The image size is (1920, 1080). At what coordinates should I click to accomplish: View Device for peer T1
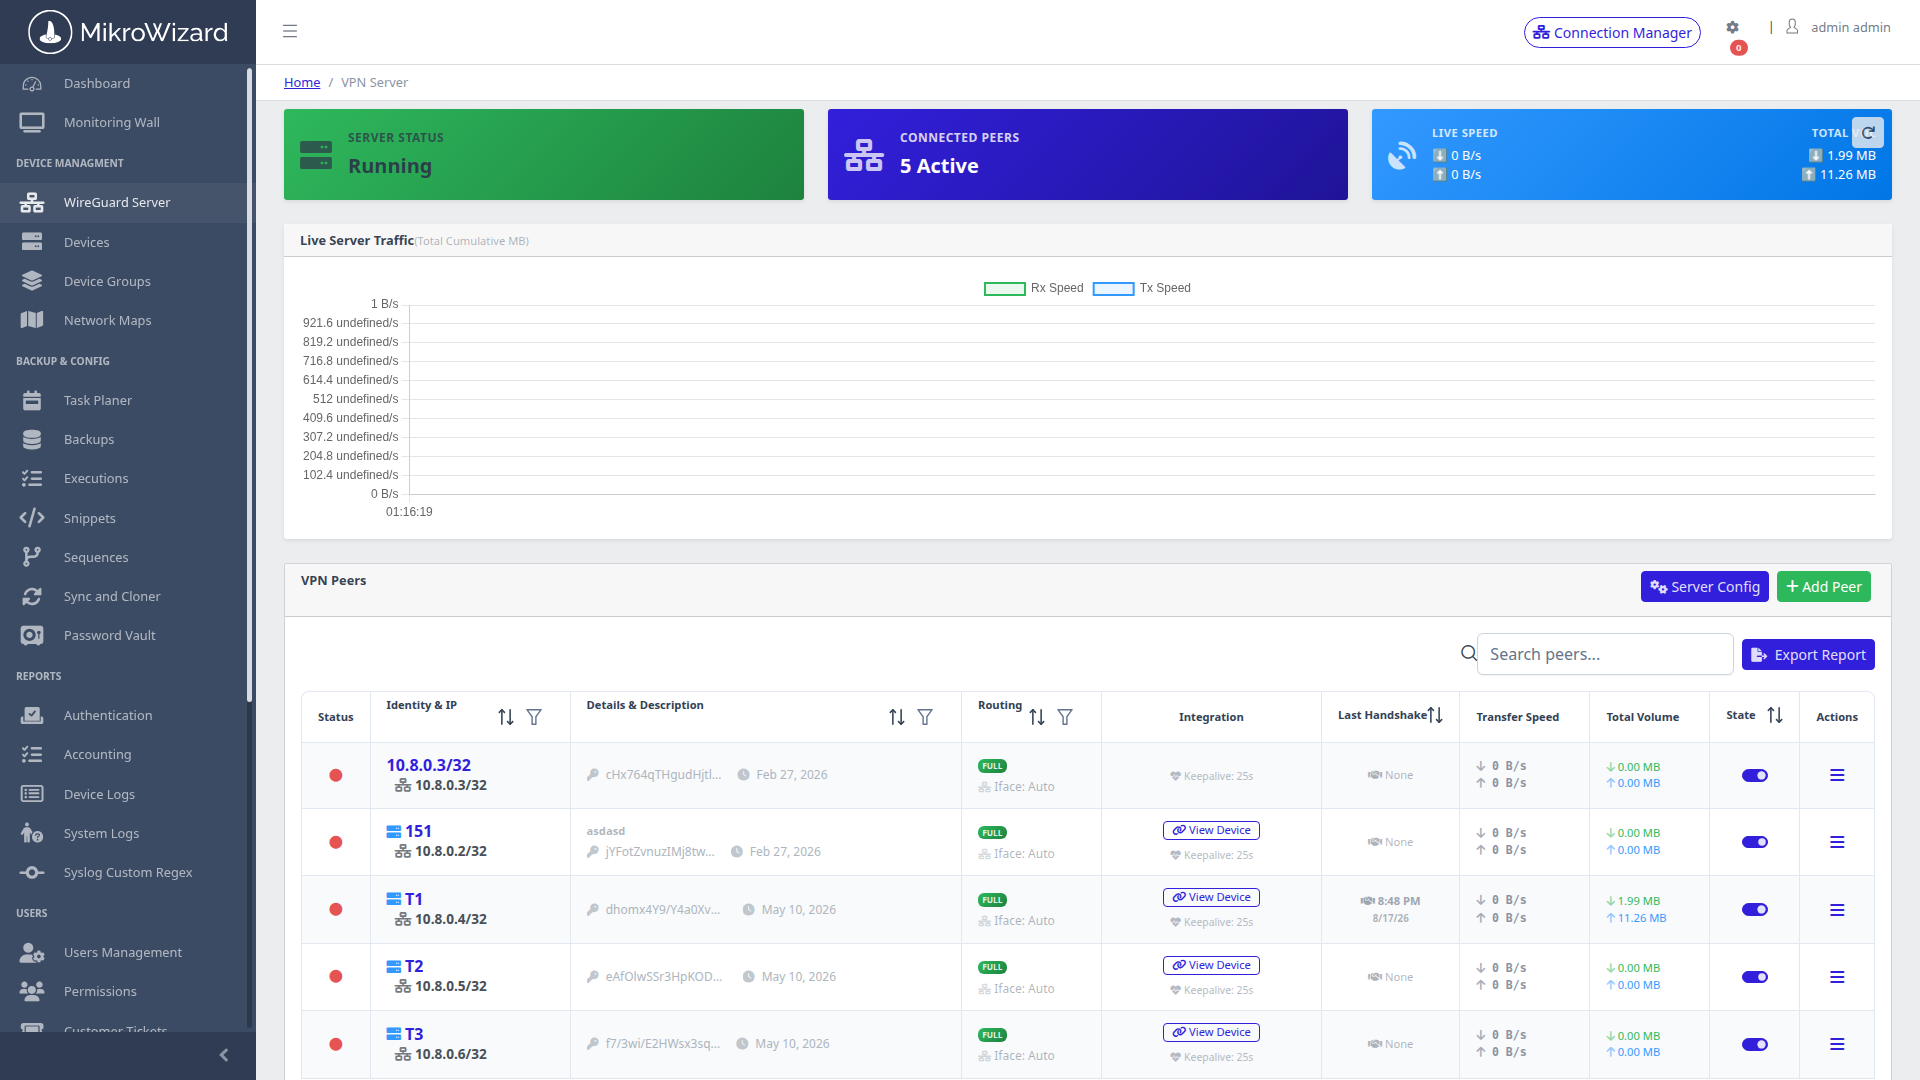(1211, 897)
